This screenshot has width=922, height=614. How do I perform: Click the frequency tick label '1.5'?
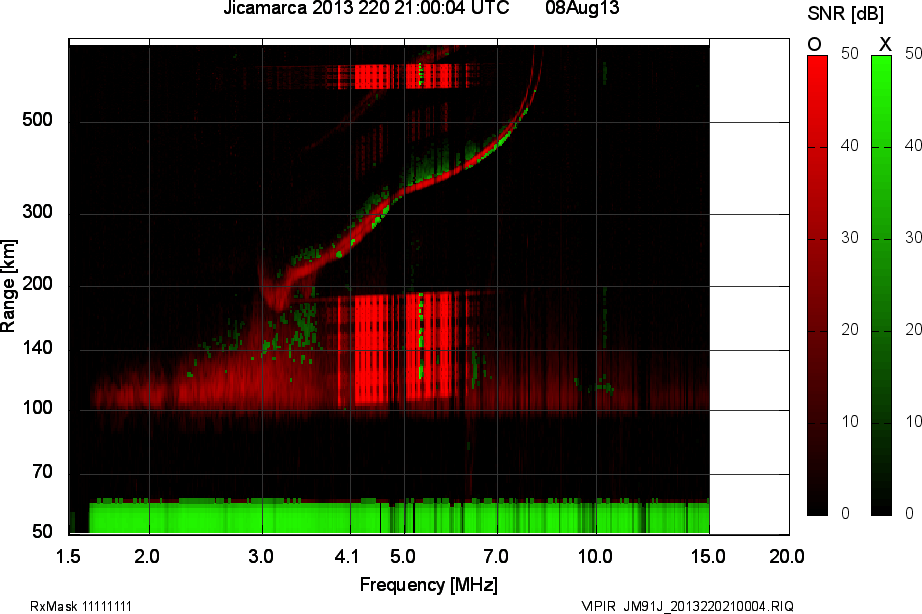point(68,556)
